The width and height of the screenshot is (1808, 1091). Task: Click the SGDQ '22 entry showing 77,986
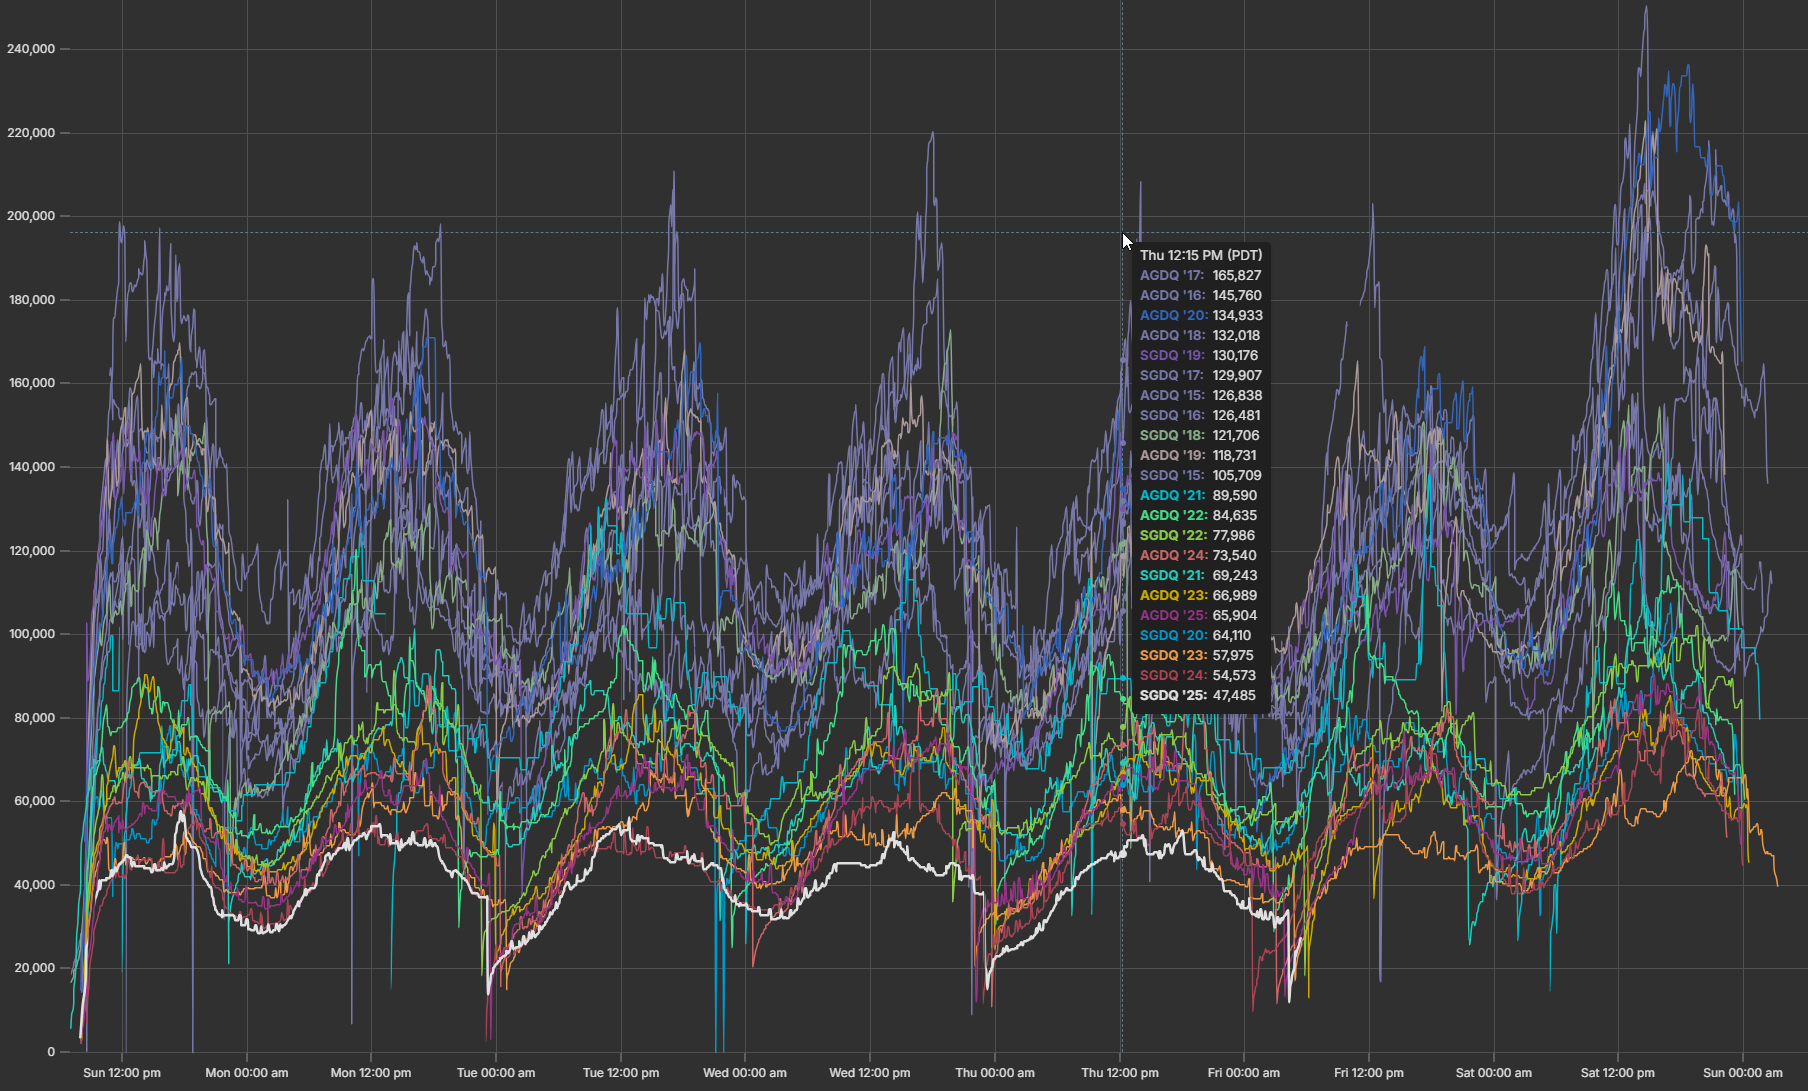click(x=1197, y=535)
